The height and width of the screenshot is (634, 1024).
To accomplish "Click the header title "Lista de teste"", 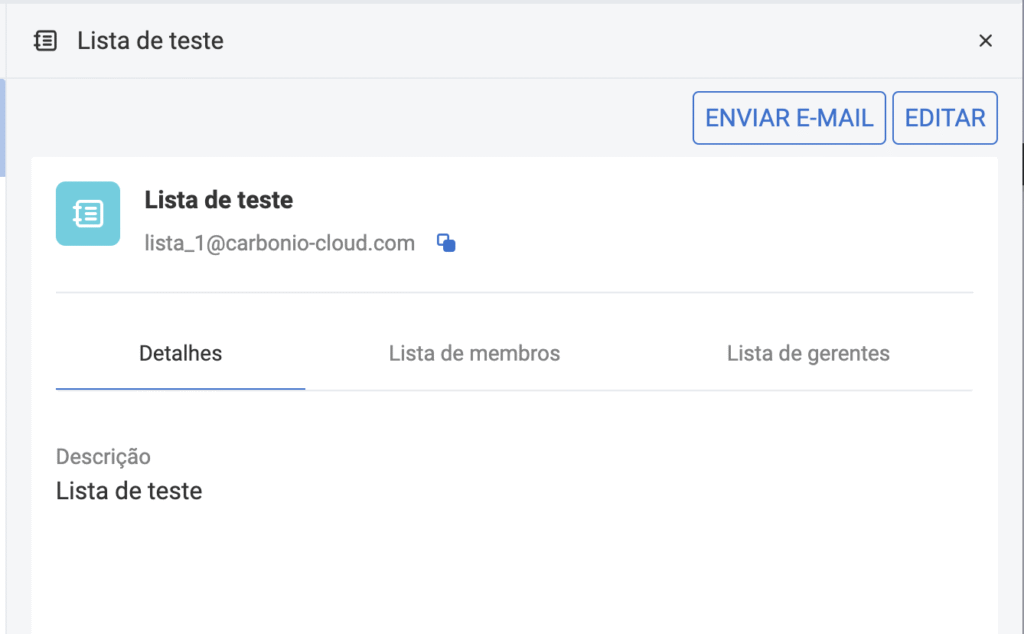I will [x=150, y=41].
